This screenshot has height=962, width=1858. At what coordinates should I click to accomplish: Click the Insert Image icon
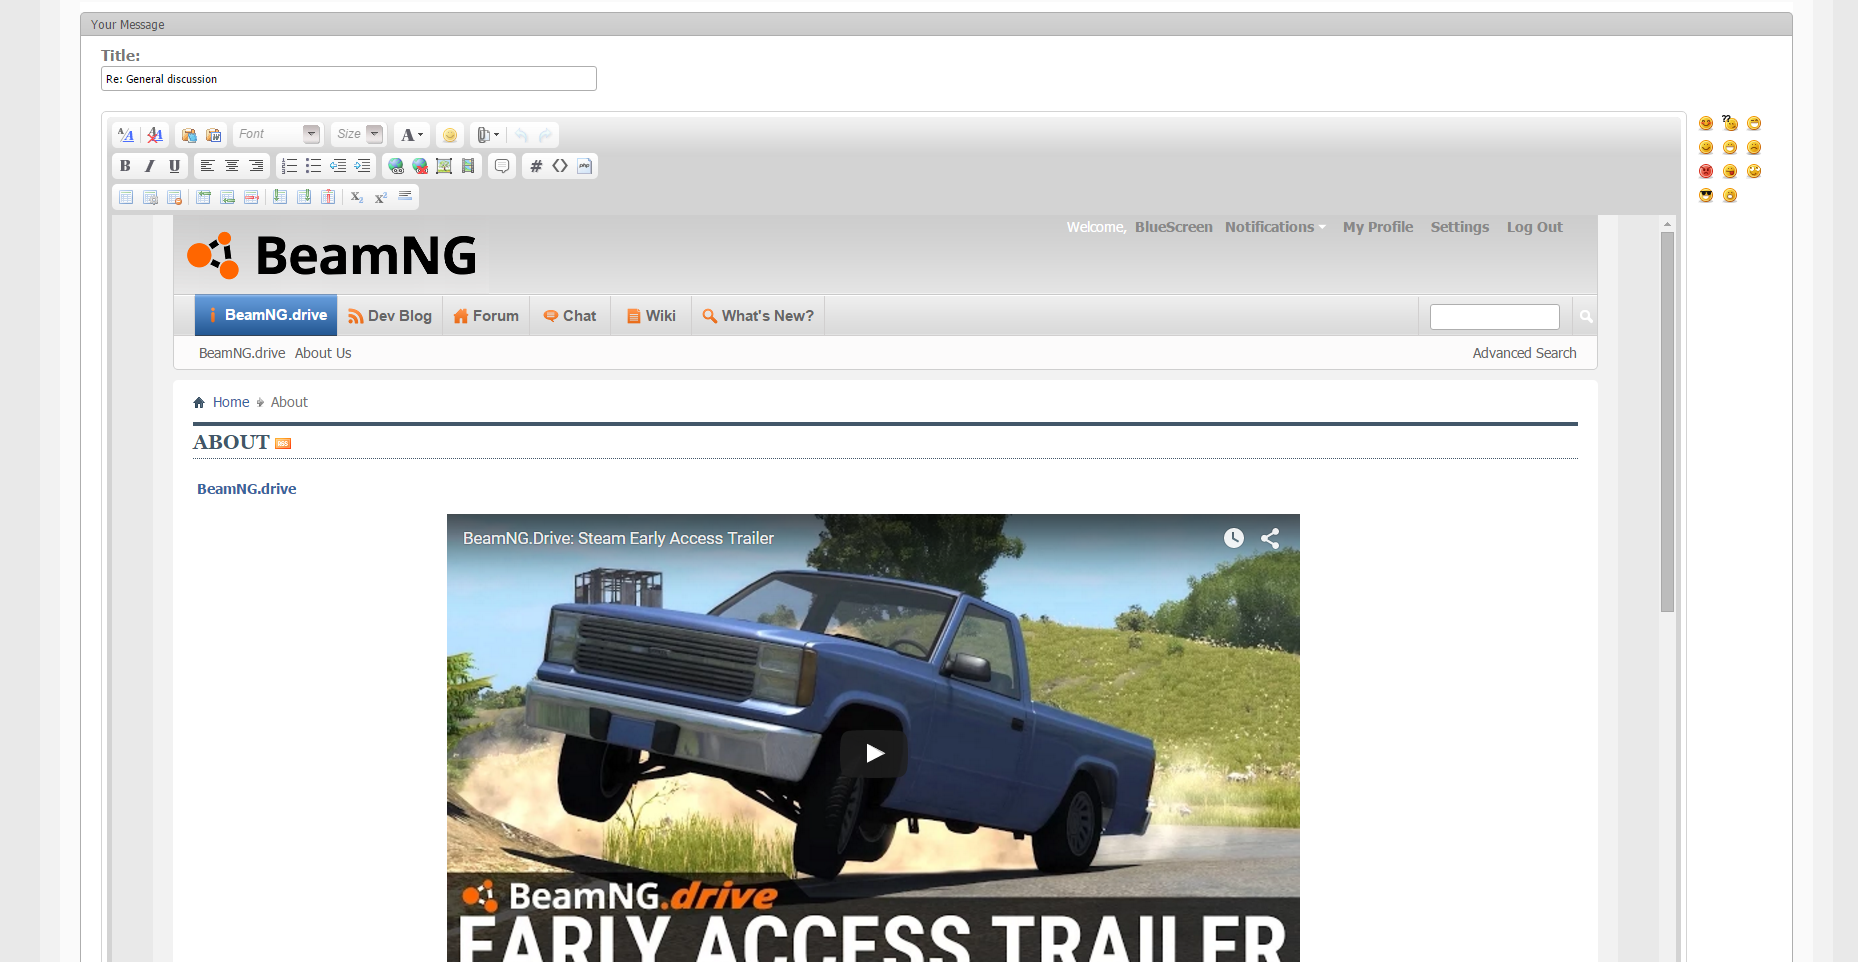(444, 166)
